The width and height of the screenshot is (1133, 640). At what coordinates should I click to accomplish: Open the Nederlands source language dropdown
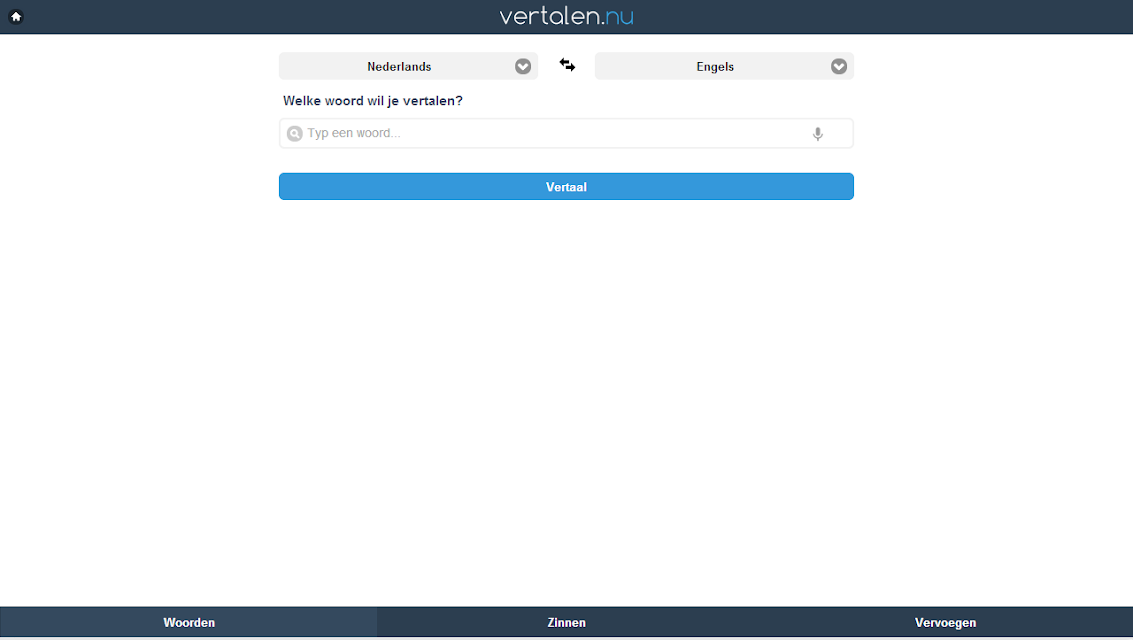408,66
